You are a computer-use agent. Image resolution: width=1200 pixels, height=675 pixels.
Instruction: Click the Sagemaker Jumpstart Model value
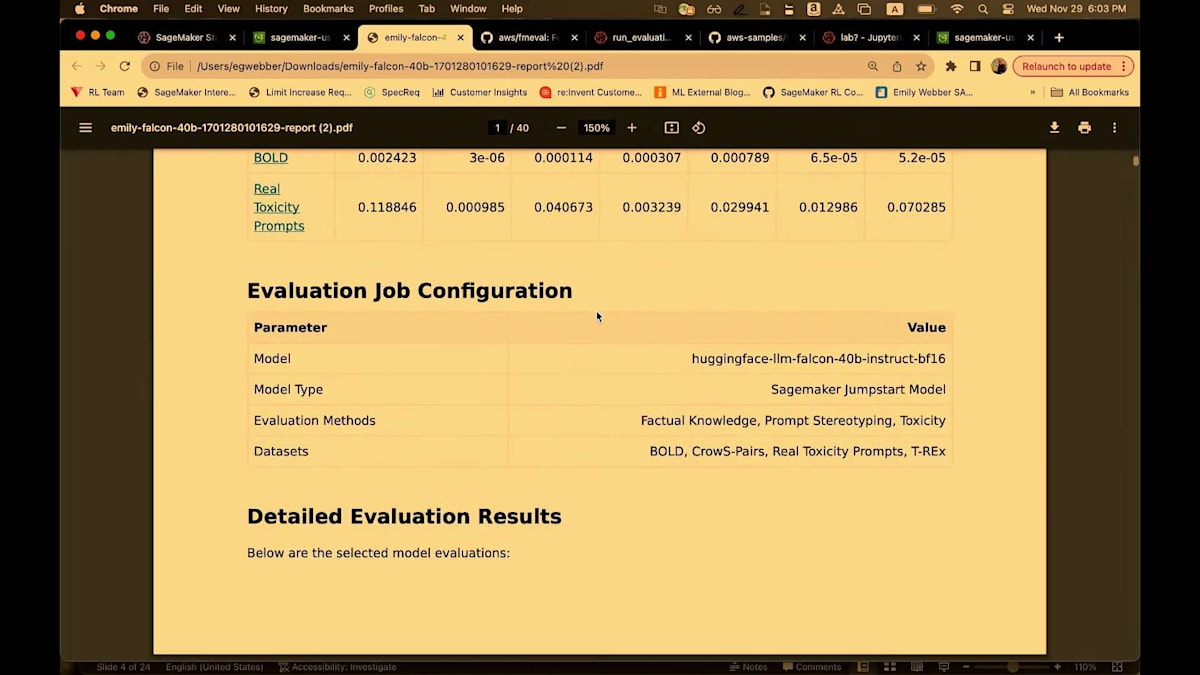click(x=858, y=389)
